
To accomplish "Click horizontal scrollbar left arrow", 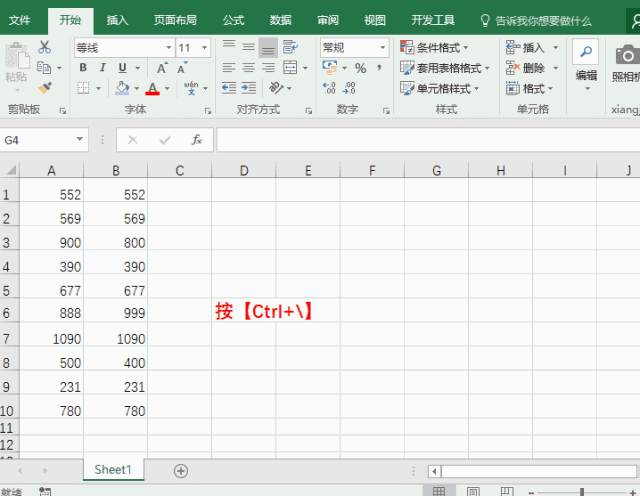I will click(434, 472).
